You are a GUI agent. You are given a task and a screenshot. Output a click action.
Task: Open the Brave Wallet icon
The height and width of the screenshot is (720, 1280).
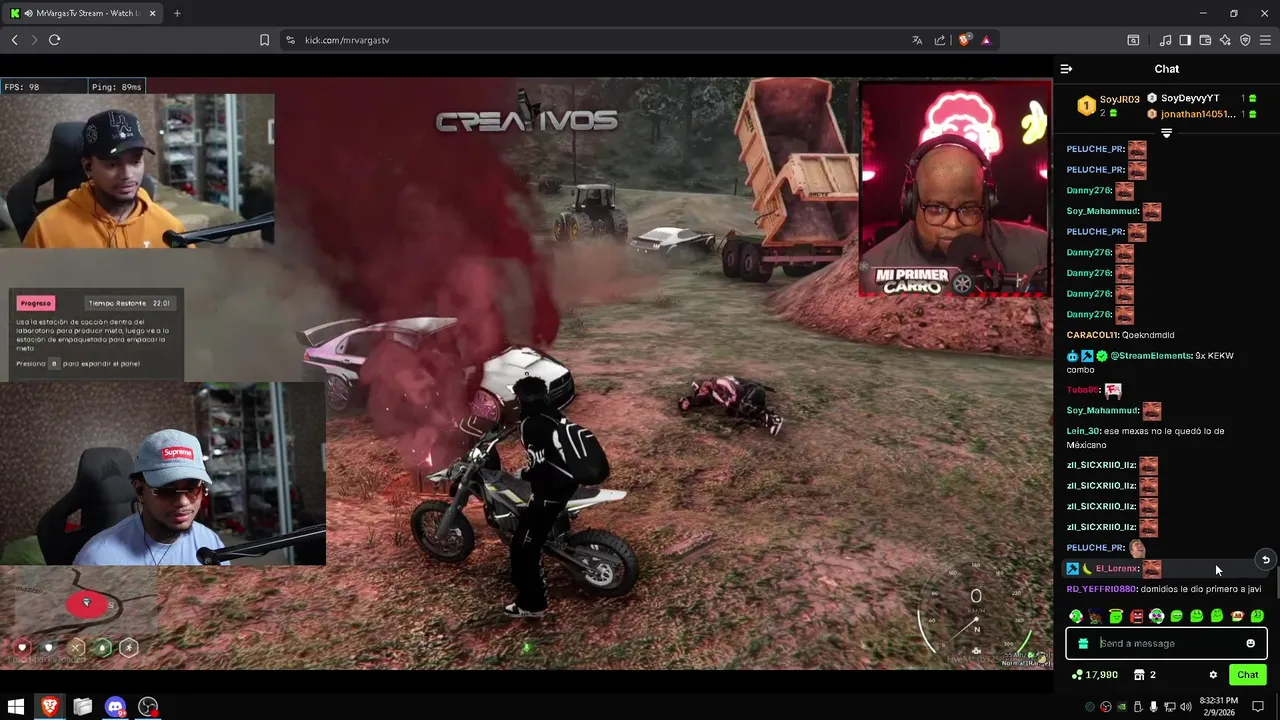[1205, 40]
